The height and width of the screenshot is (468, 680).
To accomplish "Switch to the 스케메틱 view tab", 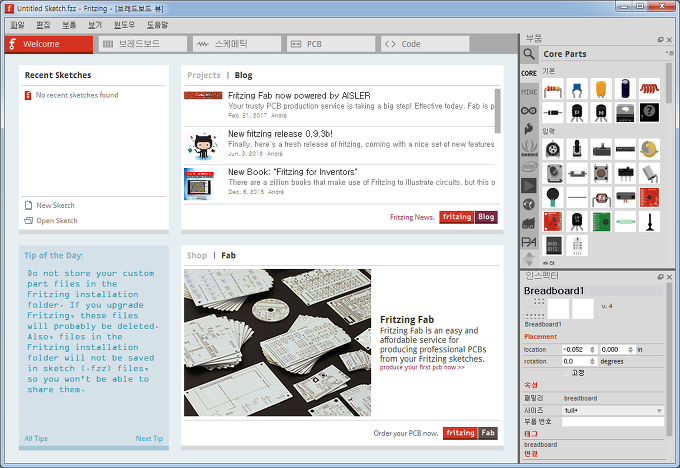I will click(x=237, y=44).
